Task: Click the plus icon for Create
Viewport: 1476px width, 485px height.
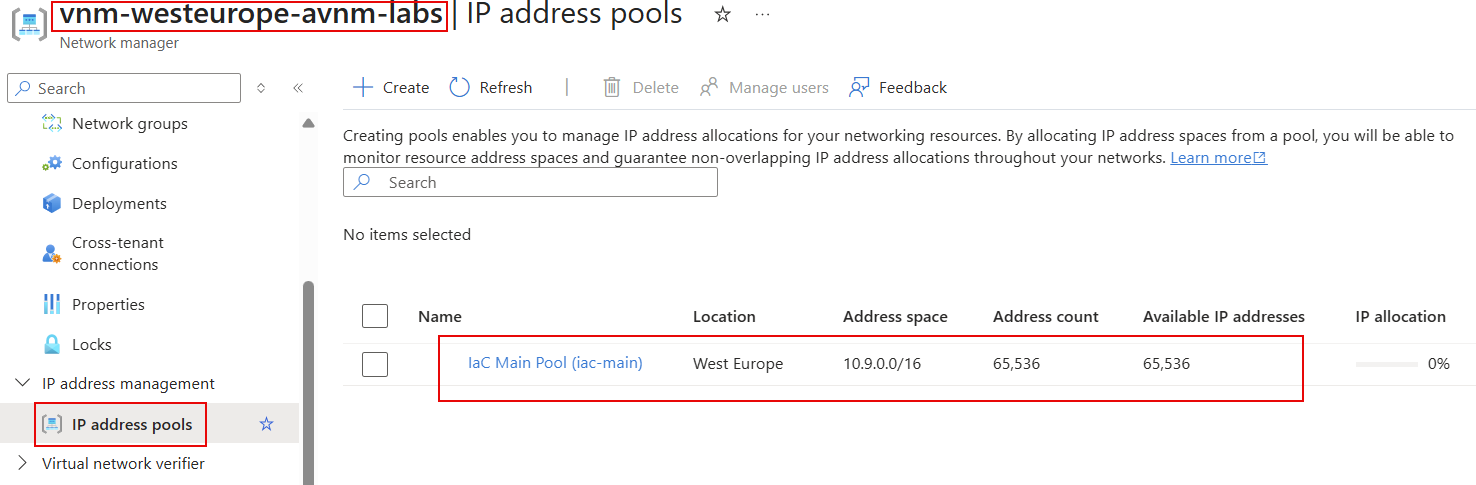Action: [362, 88]
